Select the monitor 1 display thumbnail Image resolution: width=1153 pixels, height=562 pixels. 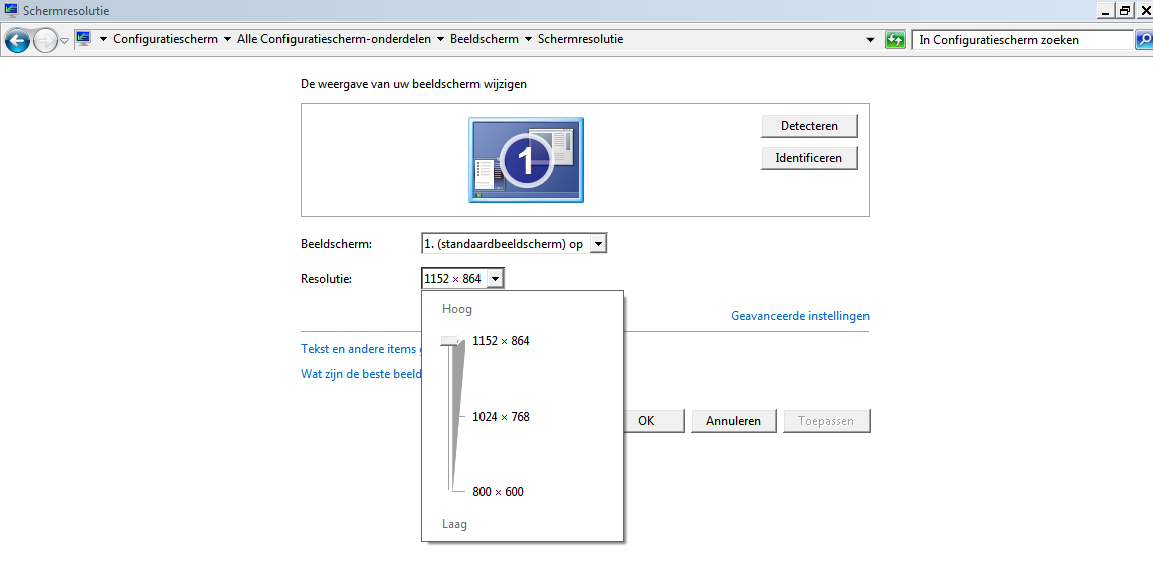(x=526, y=160)
